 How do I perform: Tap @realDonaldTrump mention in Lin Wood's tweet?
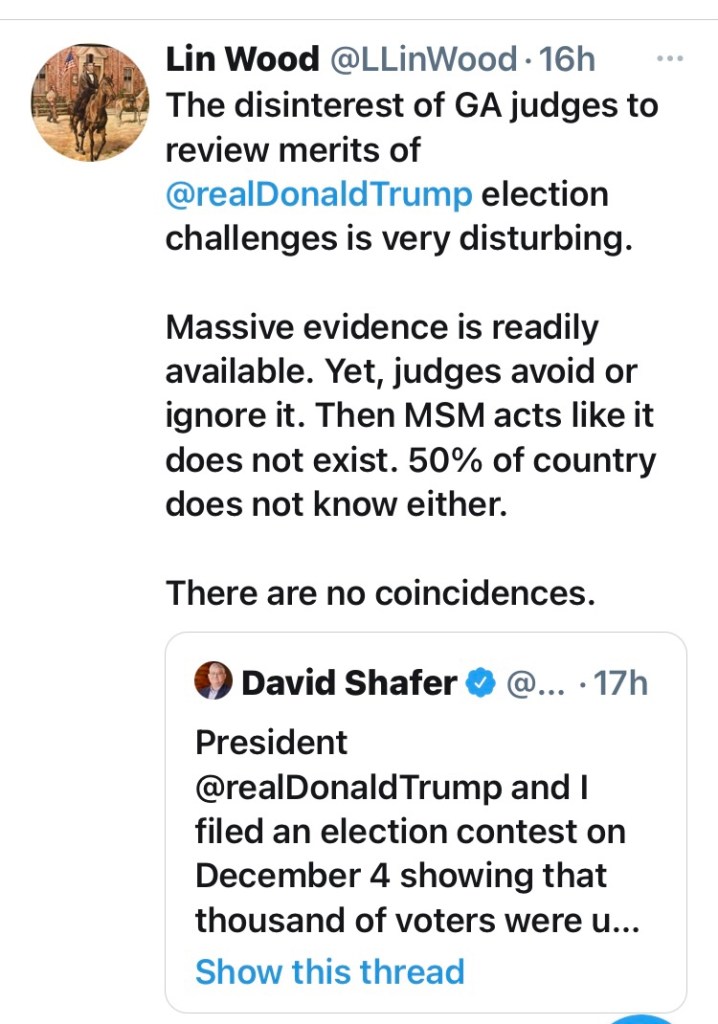click(x=318, y=193)
